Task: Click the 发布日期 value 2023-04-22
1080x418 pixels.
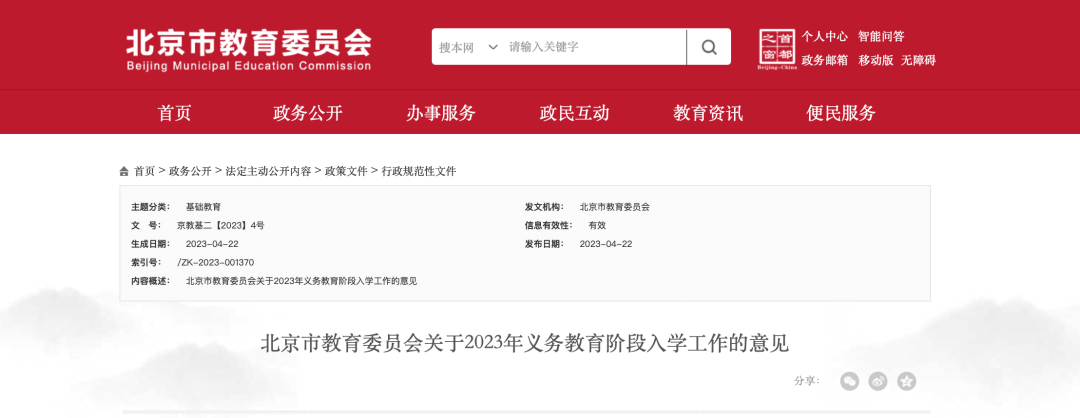Action: (606, 244)
